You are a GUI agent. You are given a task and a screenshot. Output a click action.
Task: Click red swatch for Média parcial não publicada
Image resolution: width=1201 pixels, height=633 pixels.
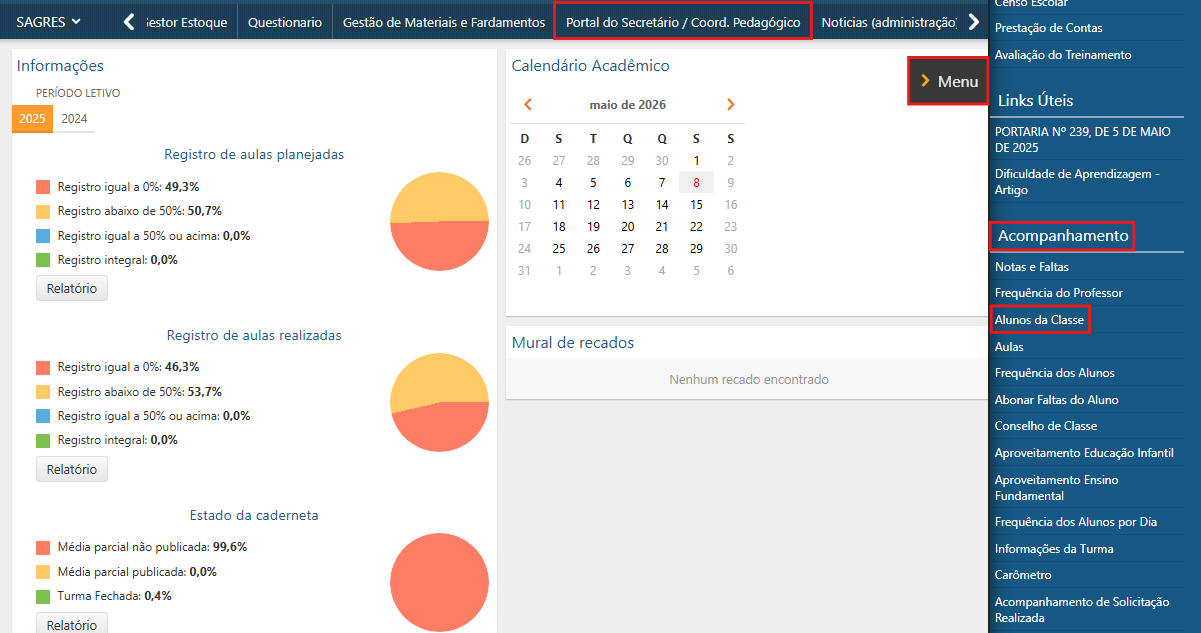tap(43, 548)
